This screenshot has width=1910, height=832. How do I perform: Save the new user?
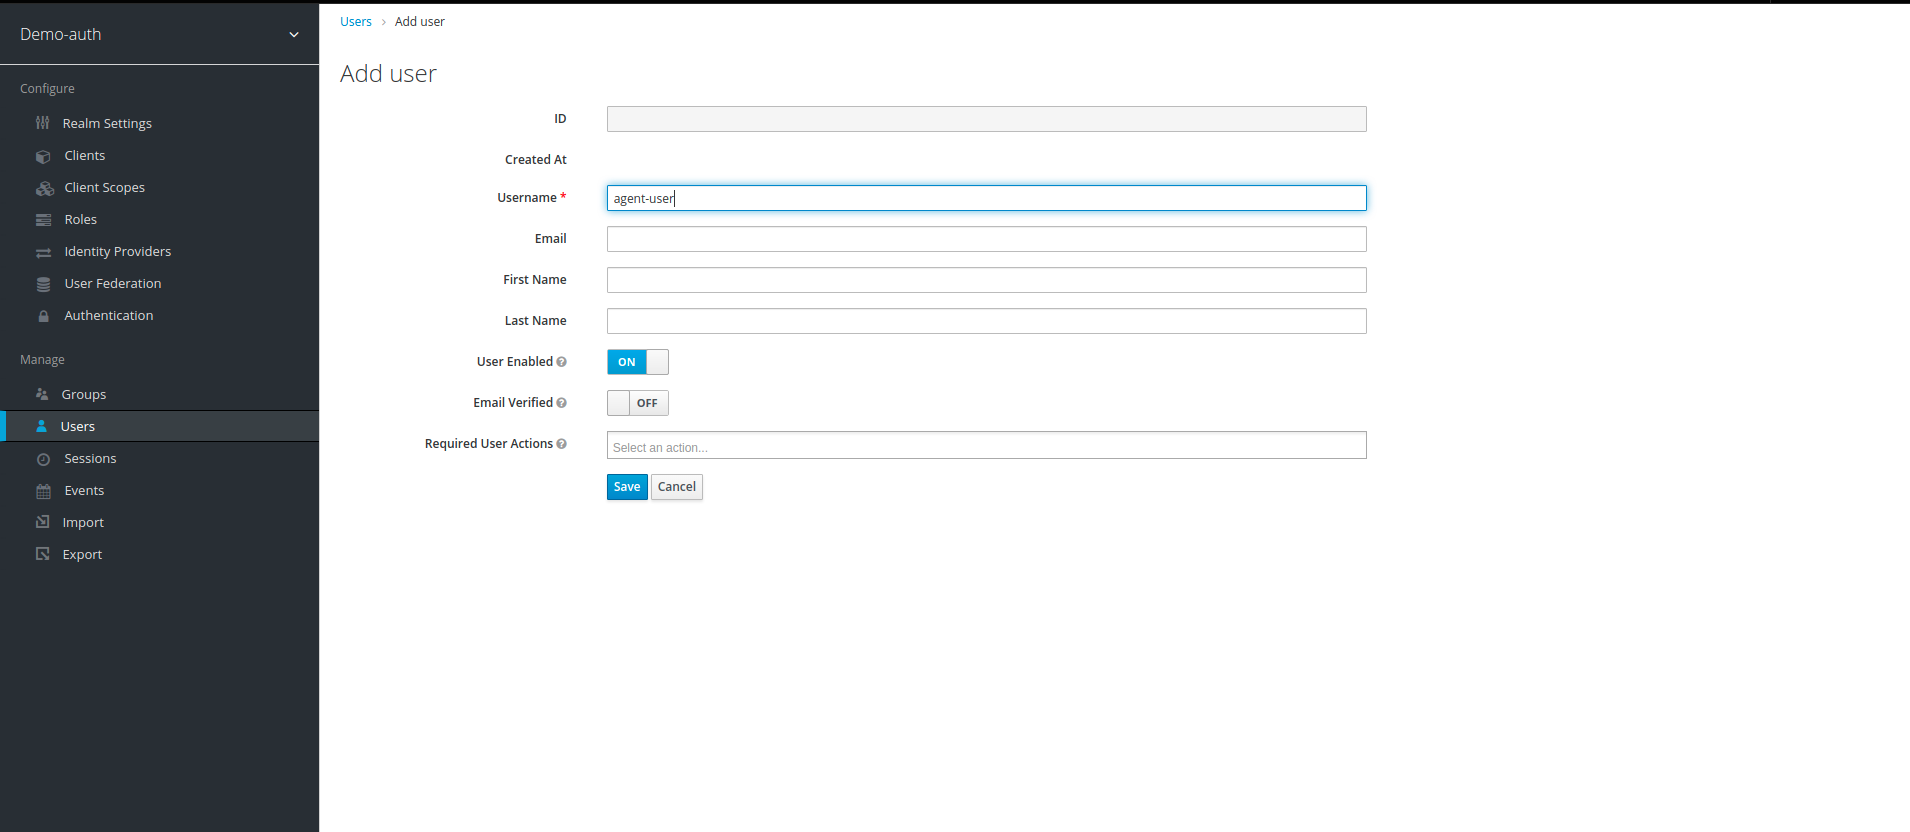point(626,487)
